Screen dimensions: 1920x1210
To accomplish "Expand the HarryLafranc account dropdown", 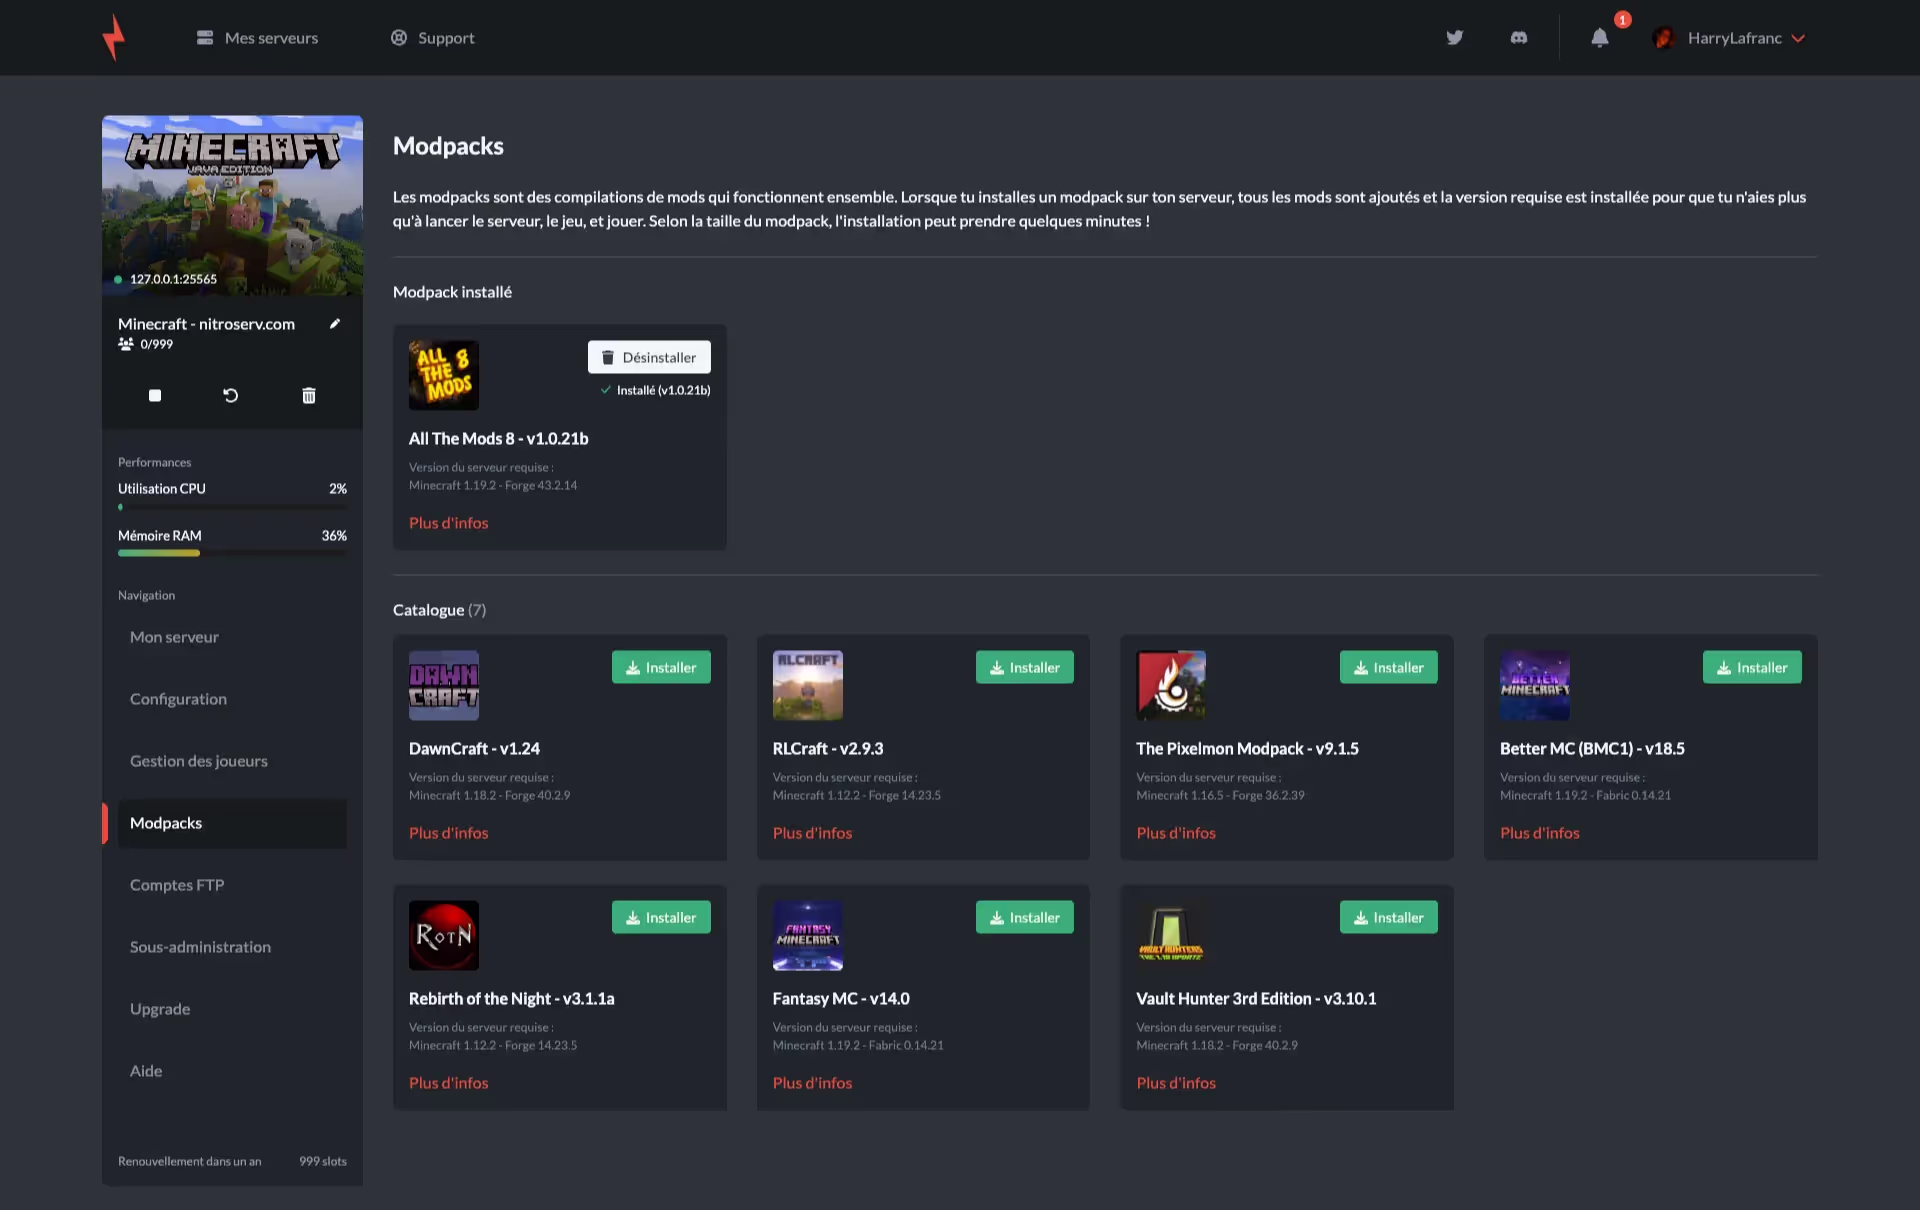I will 1745,38.
